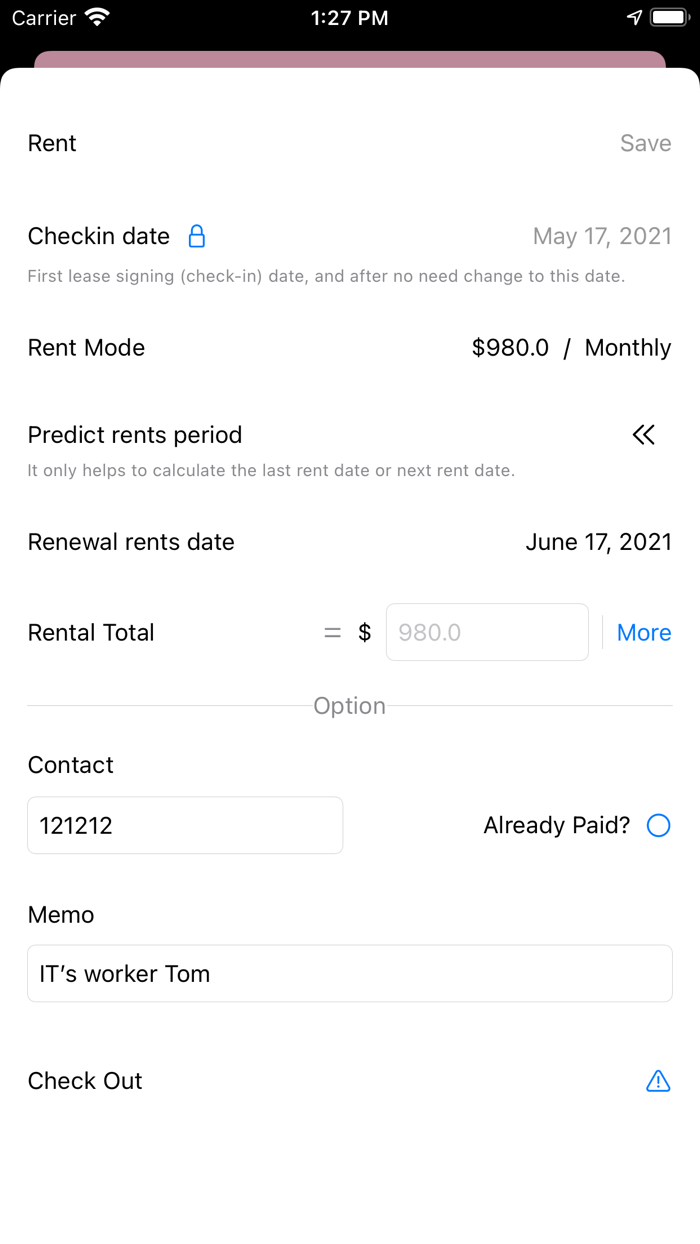
Task: Open More options next to Rental Total
Action: pyautogui.click(x=644, y=632)
